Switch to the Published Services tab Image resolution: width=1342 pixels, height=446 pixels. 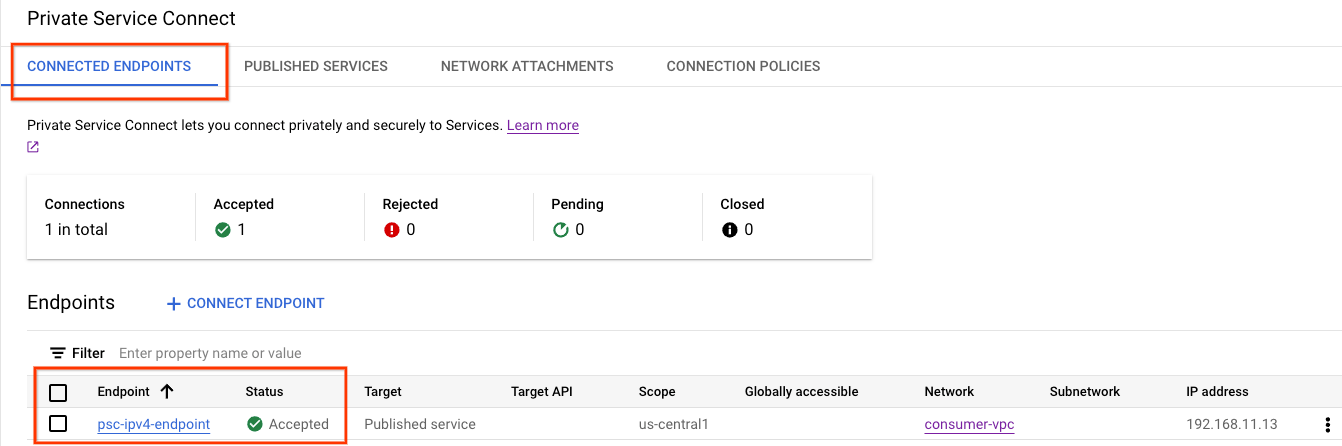tap(316, 66)
